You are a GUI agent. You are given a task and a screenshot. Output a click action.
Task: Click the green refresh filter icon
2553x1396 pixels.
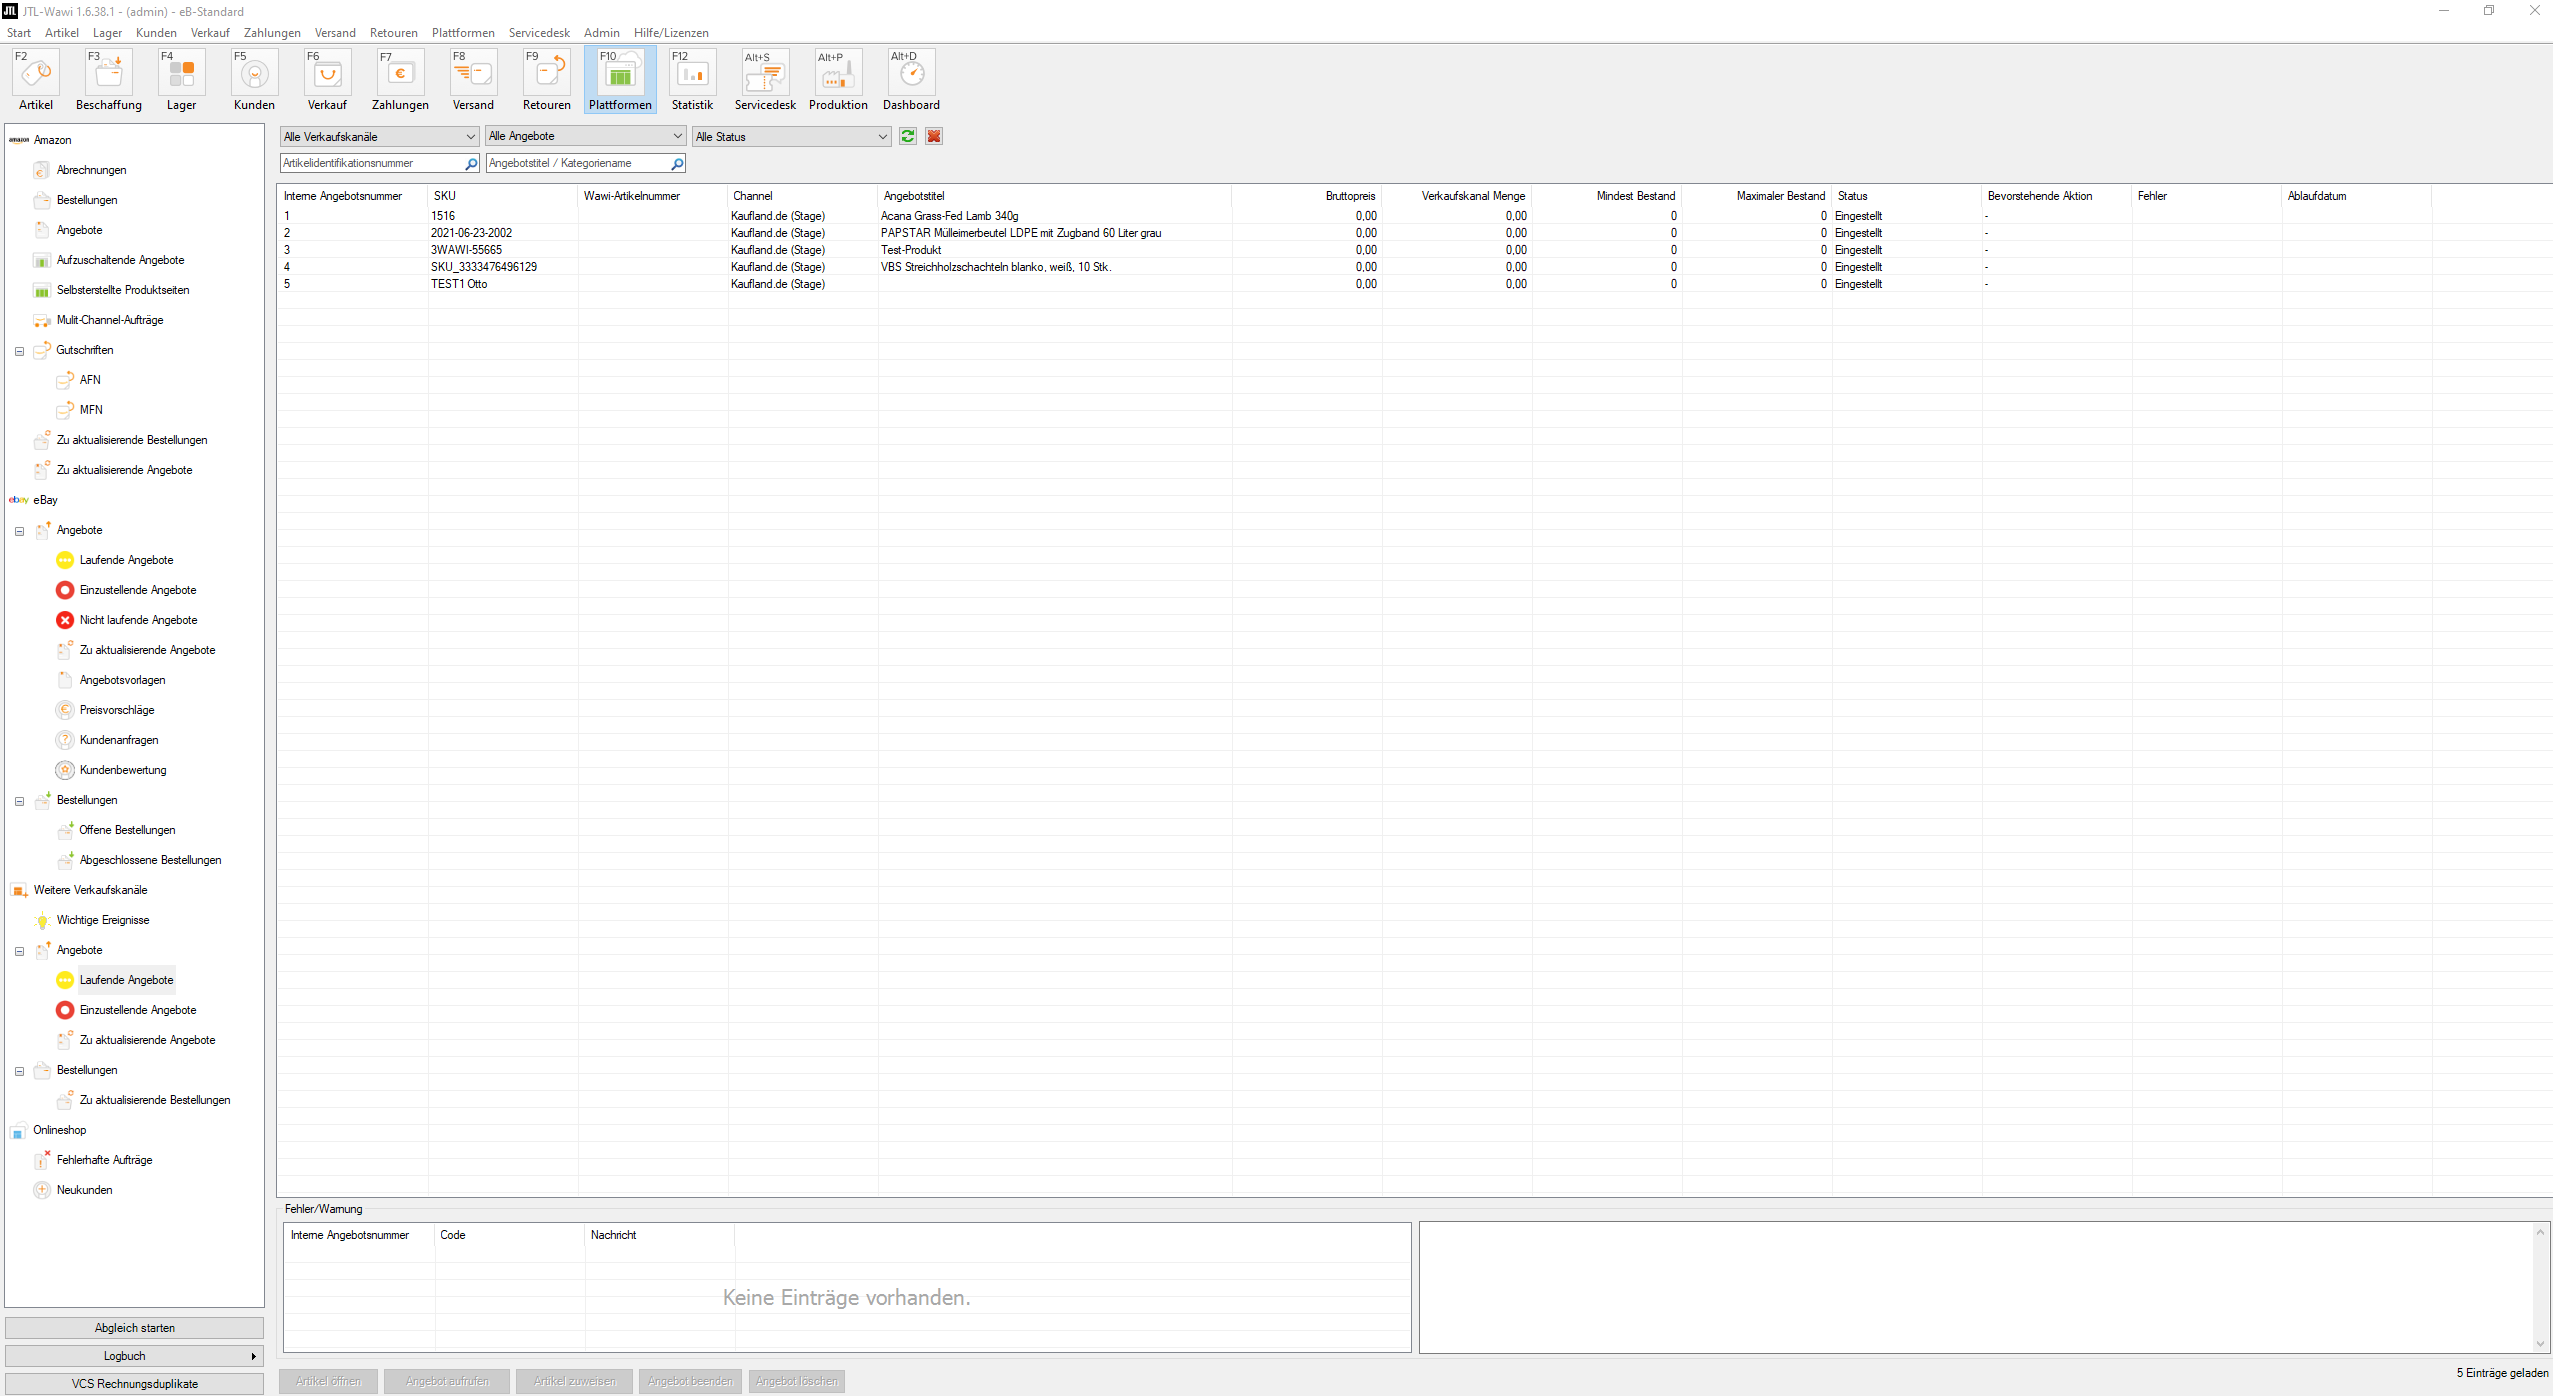[908, 136]
